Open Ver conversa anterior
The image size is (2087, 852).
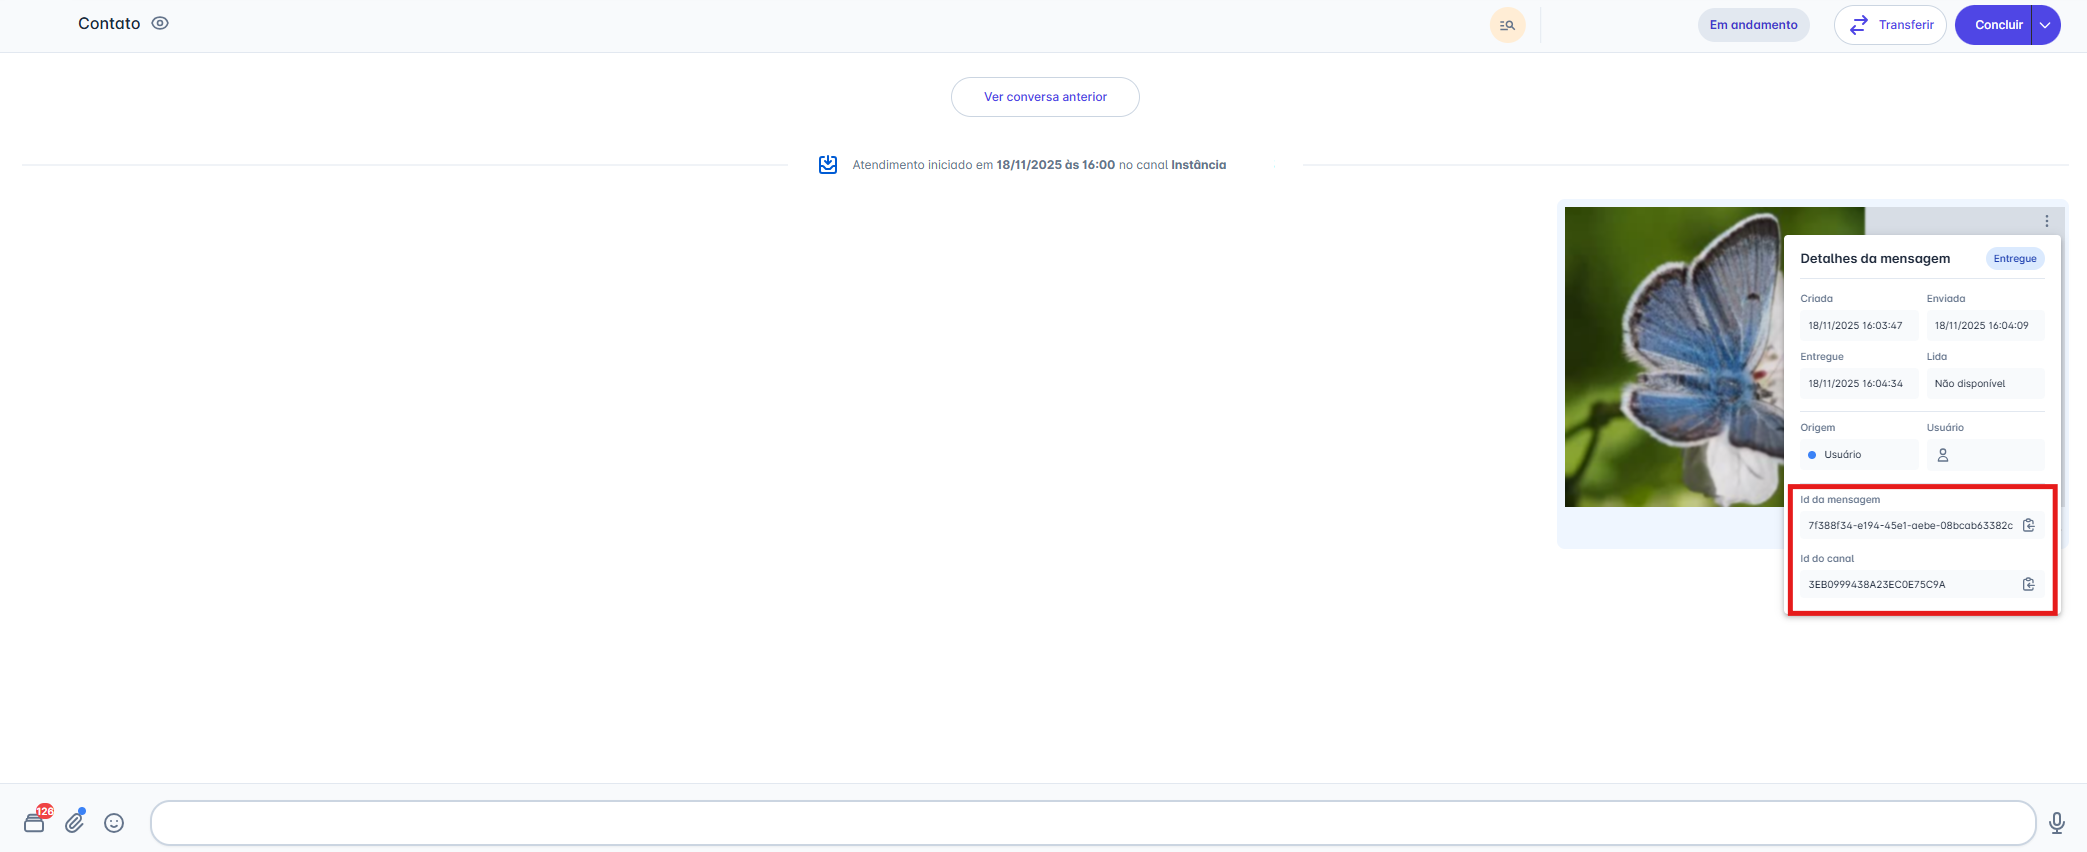(1045, 97)
